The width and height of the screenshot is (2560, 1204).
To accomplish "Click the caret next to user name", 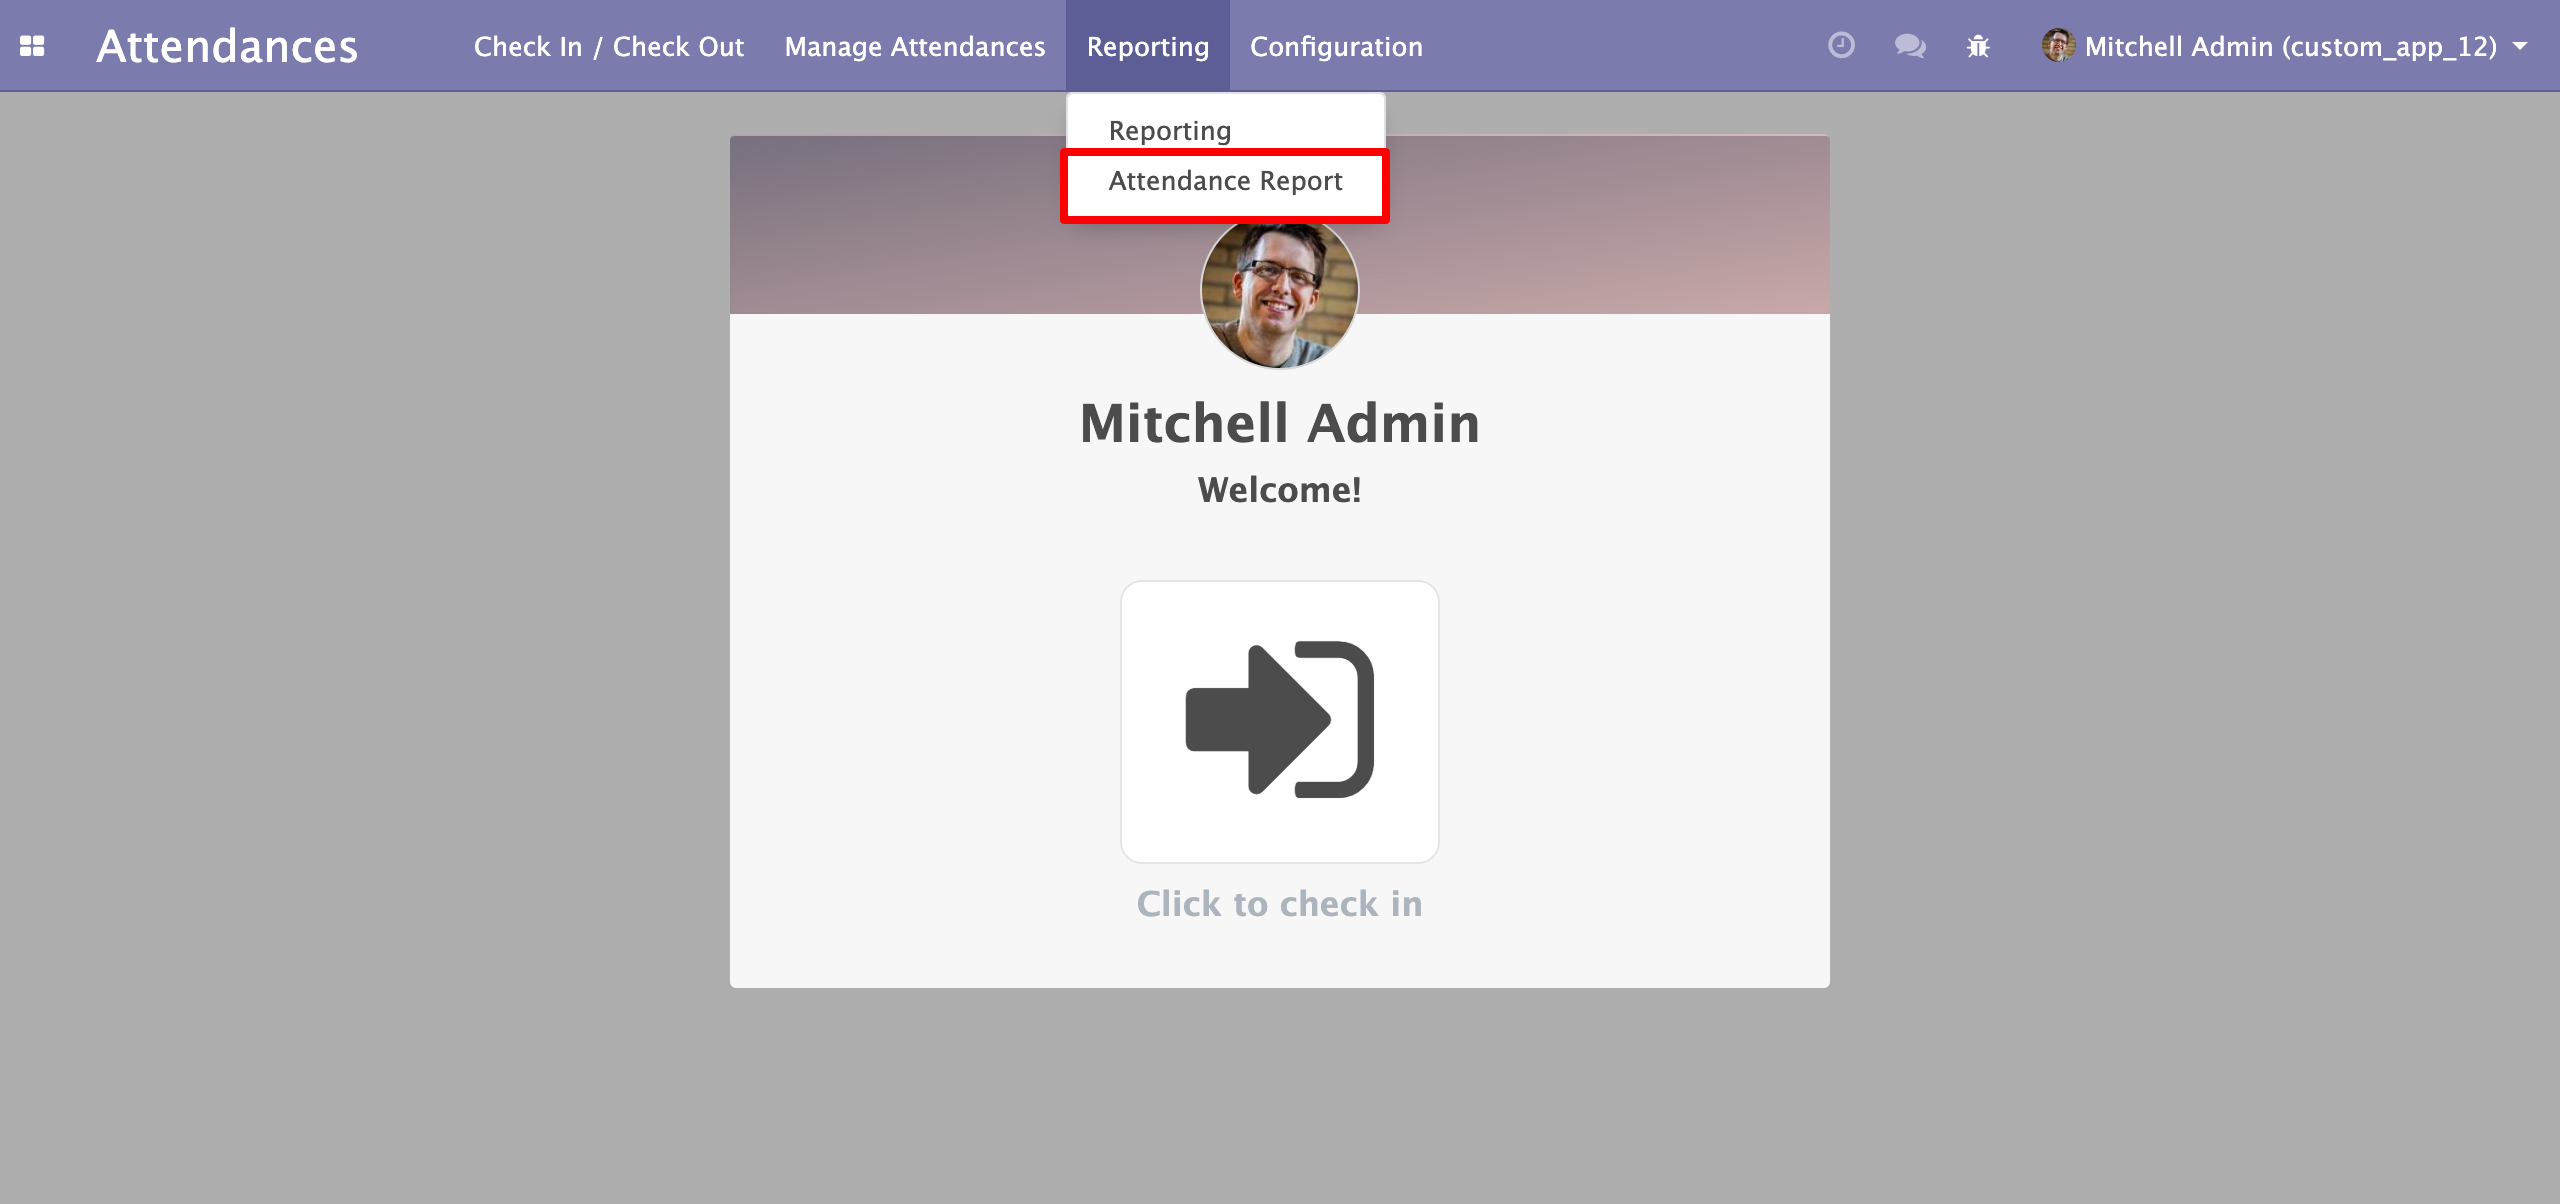I will coord(2521,46).
